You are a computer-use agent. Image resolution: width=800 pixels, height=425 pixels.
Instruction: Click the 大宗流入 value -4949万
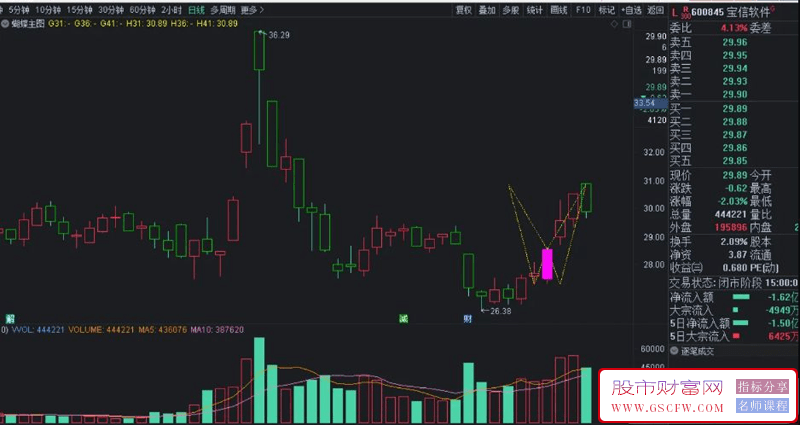pyautogui.click(x=784, y=310)
